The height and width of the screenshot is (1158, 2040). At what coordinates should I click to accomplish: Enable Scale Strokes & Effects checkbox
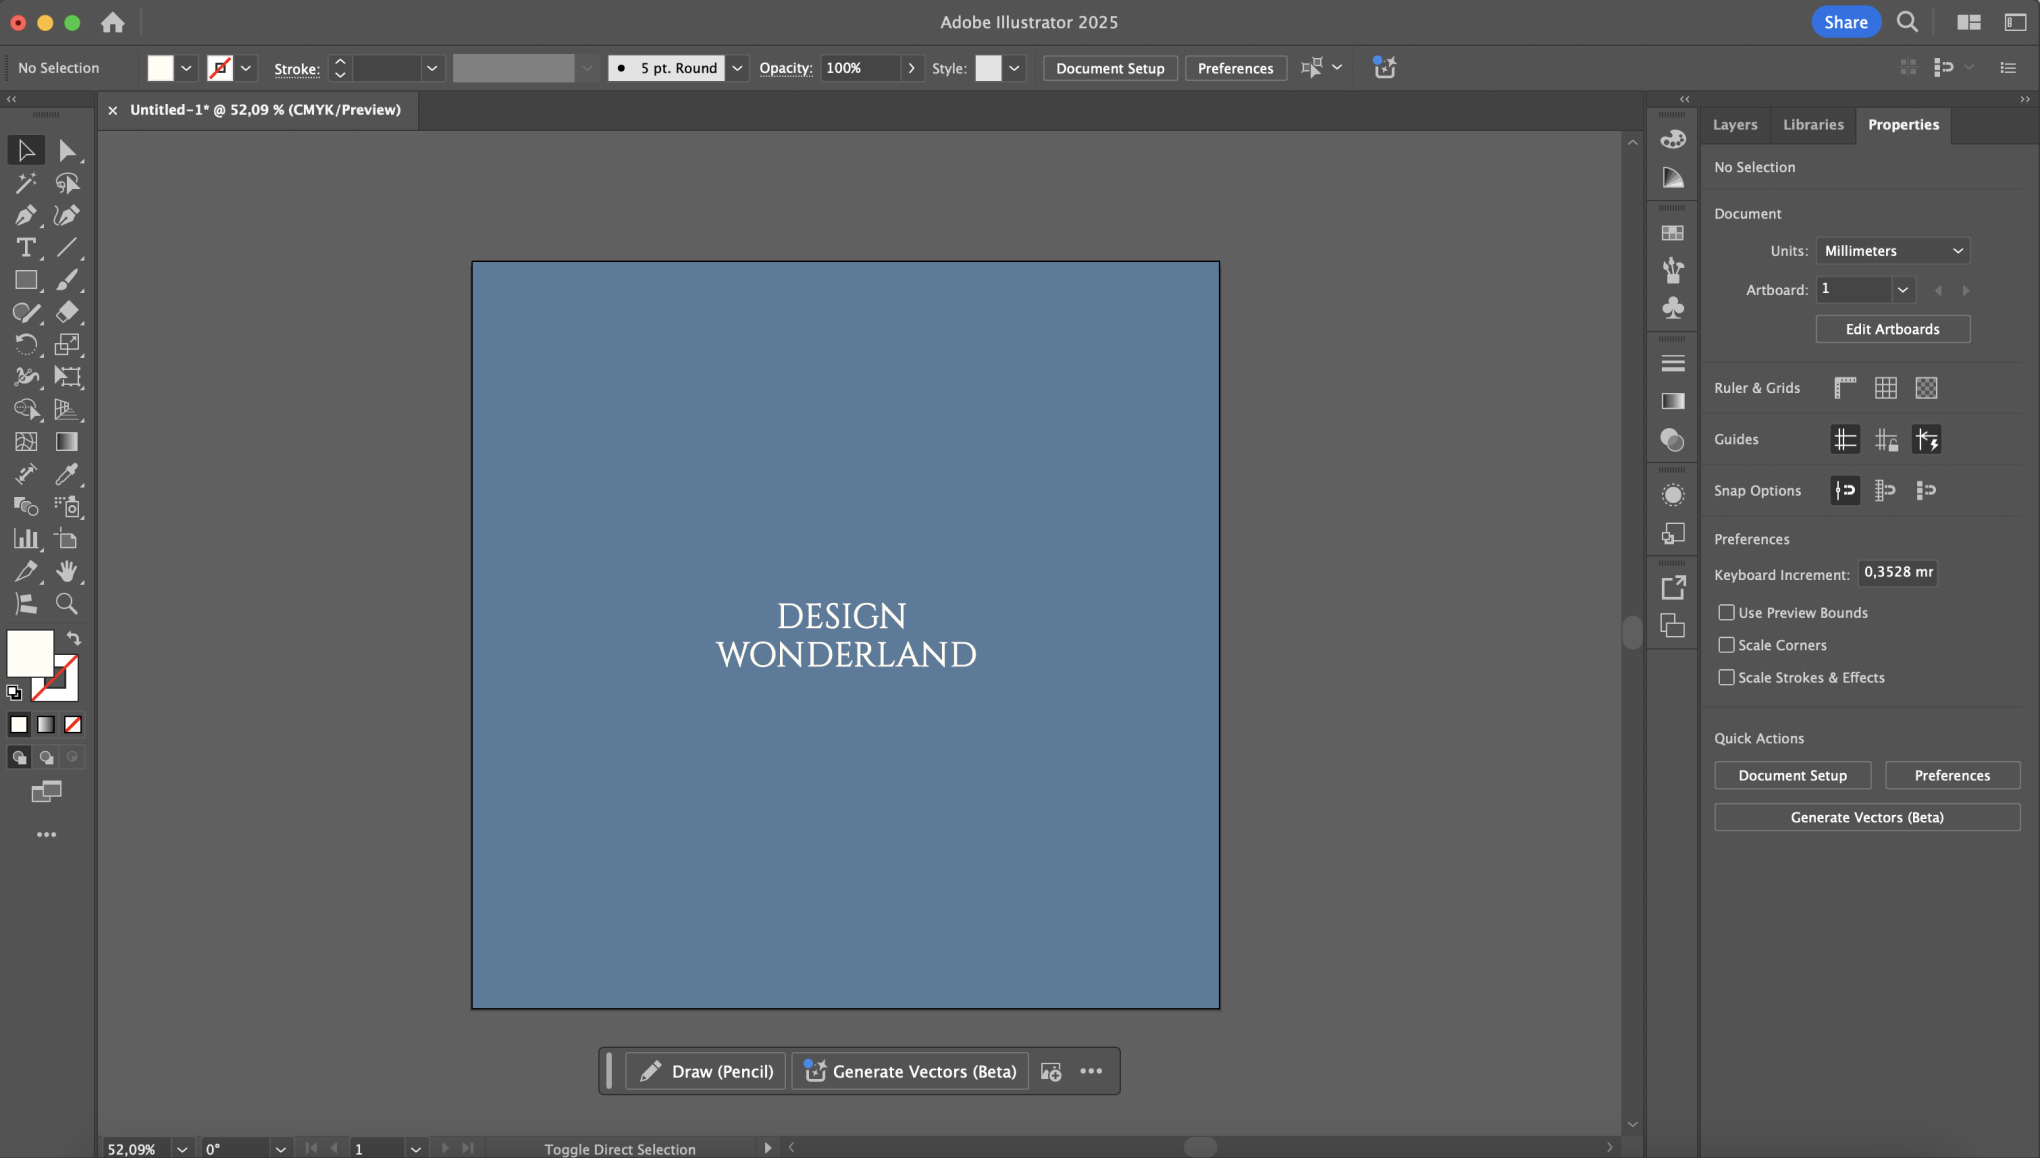point(1726,677)
